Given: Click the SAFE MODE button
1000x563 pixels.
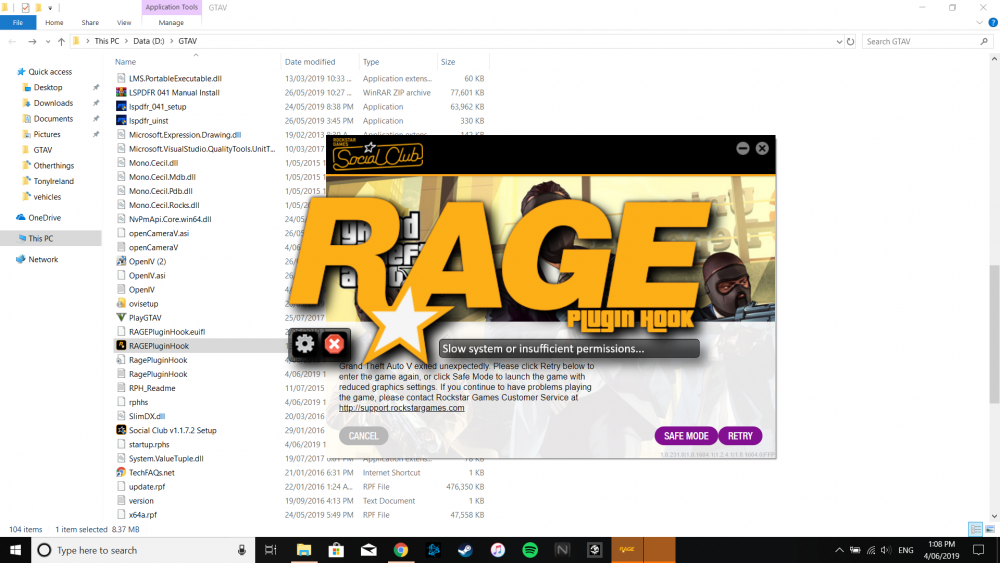Looking at the screenshot, I should 686,435.
